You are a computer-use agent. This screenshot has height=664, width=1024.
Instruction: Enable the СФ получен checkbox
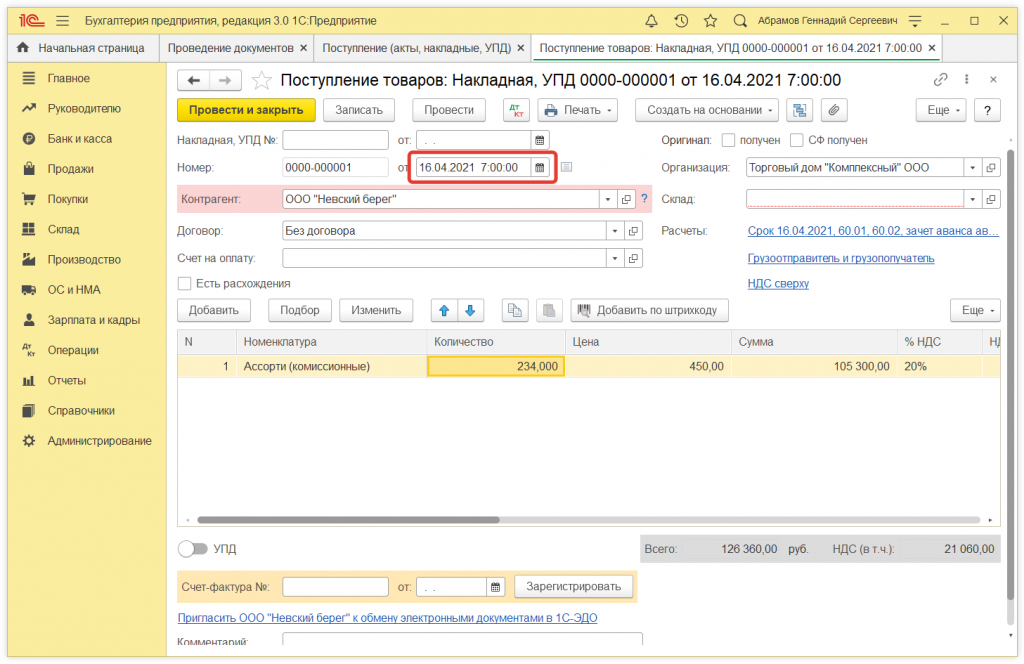(x=798, y=141)
